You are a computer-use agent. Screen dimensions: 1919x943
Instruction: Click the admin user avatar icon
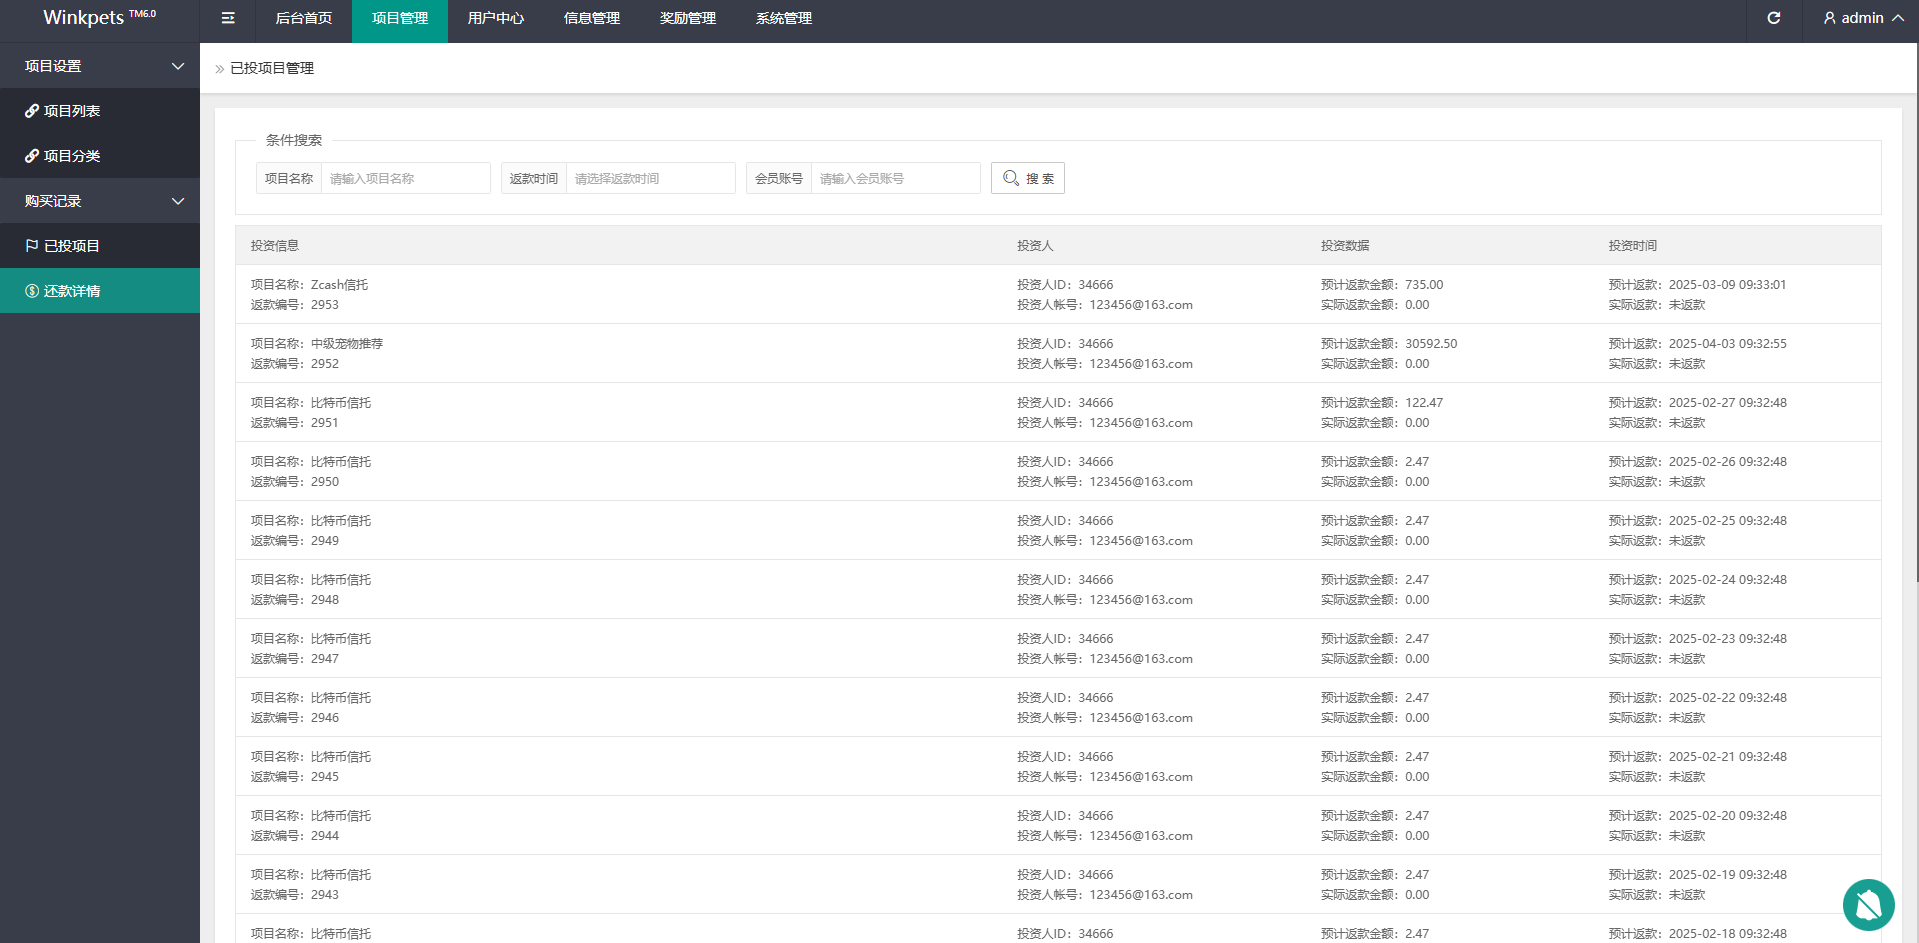click(1829, 18)
